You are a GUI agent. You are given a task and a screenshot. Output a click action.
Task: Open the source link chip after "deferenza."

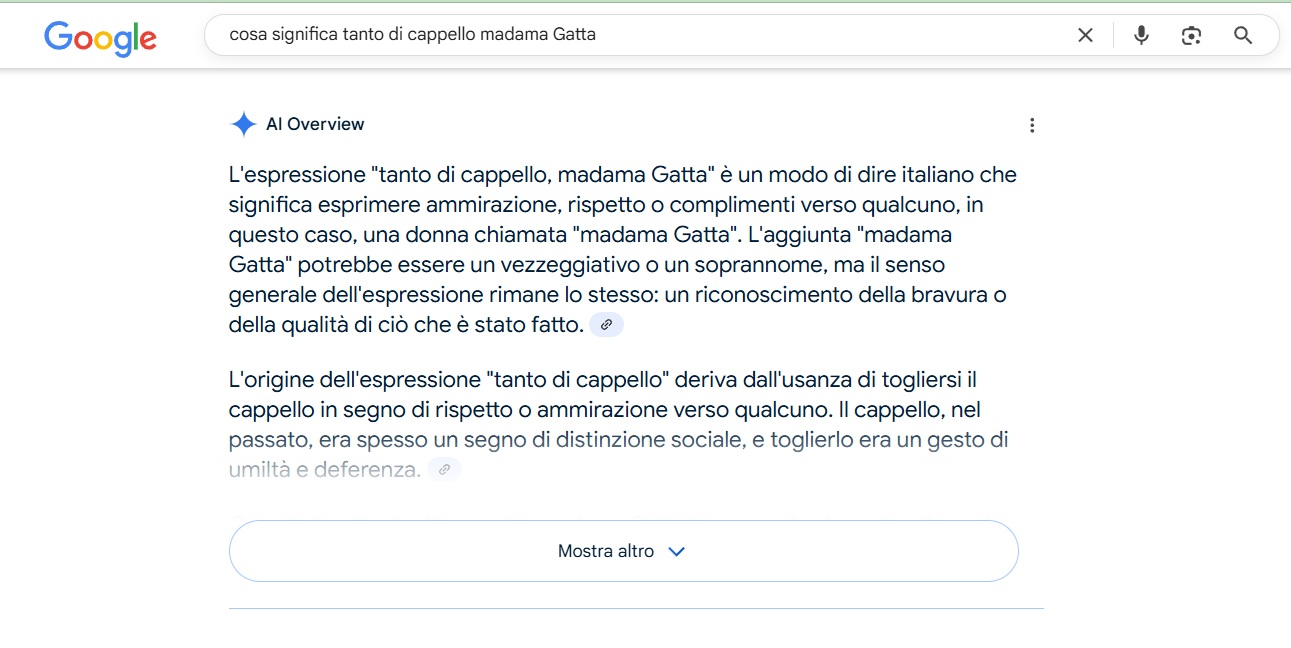click(444, 469)
